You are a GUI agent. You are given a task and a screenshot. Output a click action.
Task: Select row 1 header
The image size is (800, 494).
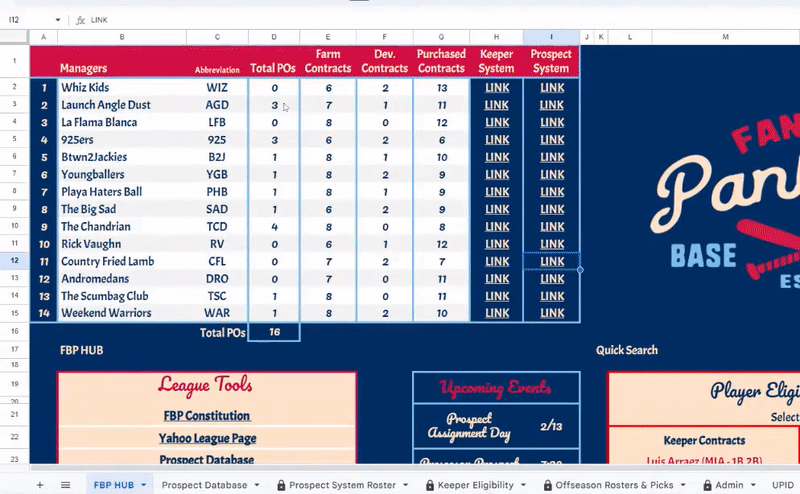coord(14,61)
